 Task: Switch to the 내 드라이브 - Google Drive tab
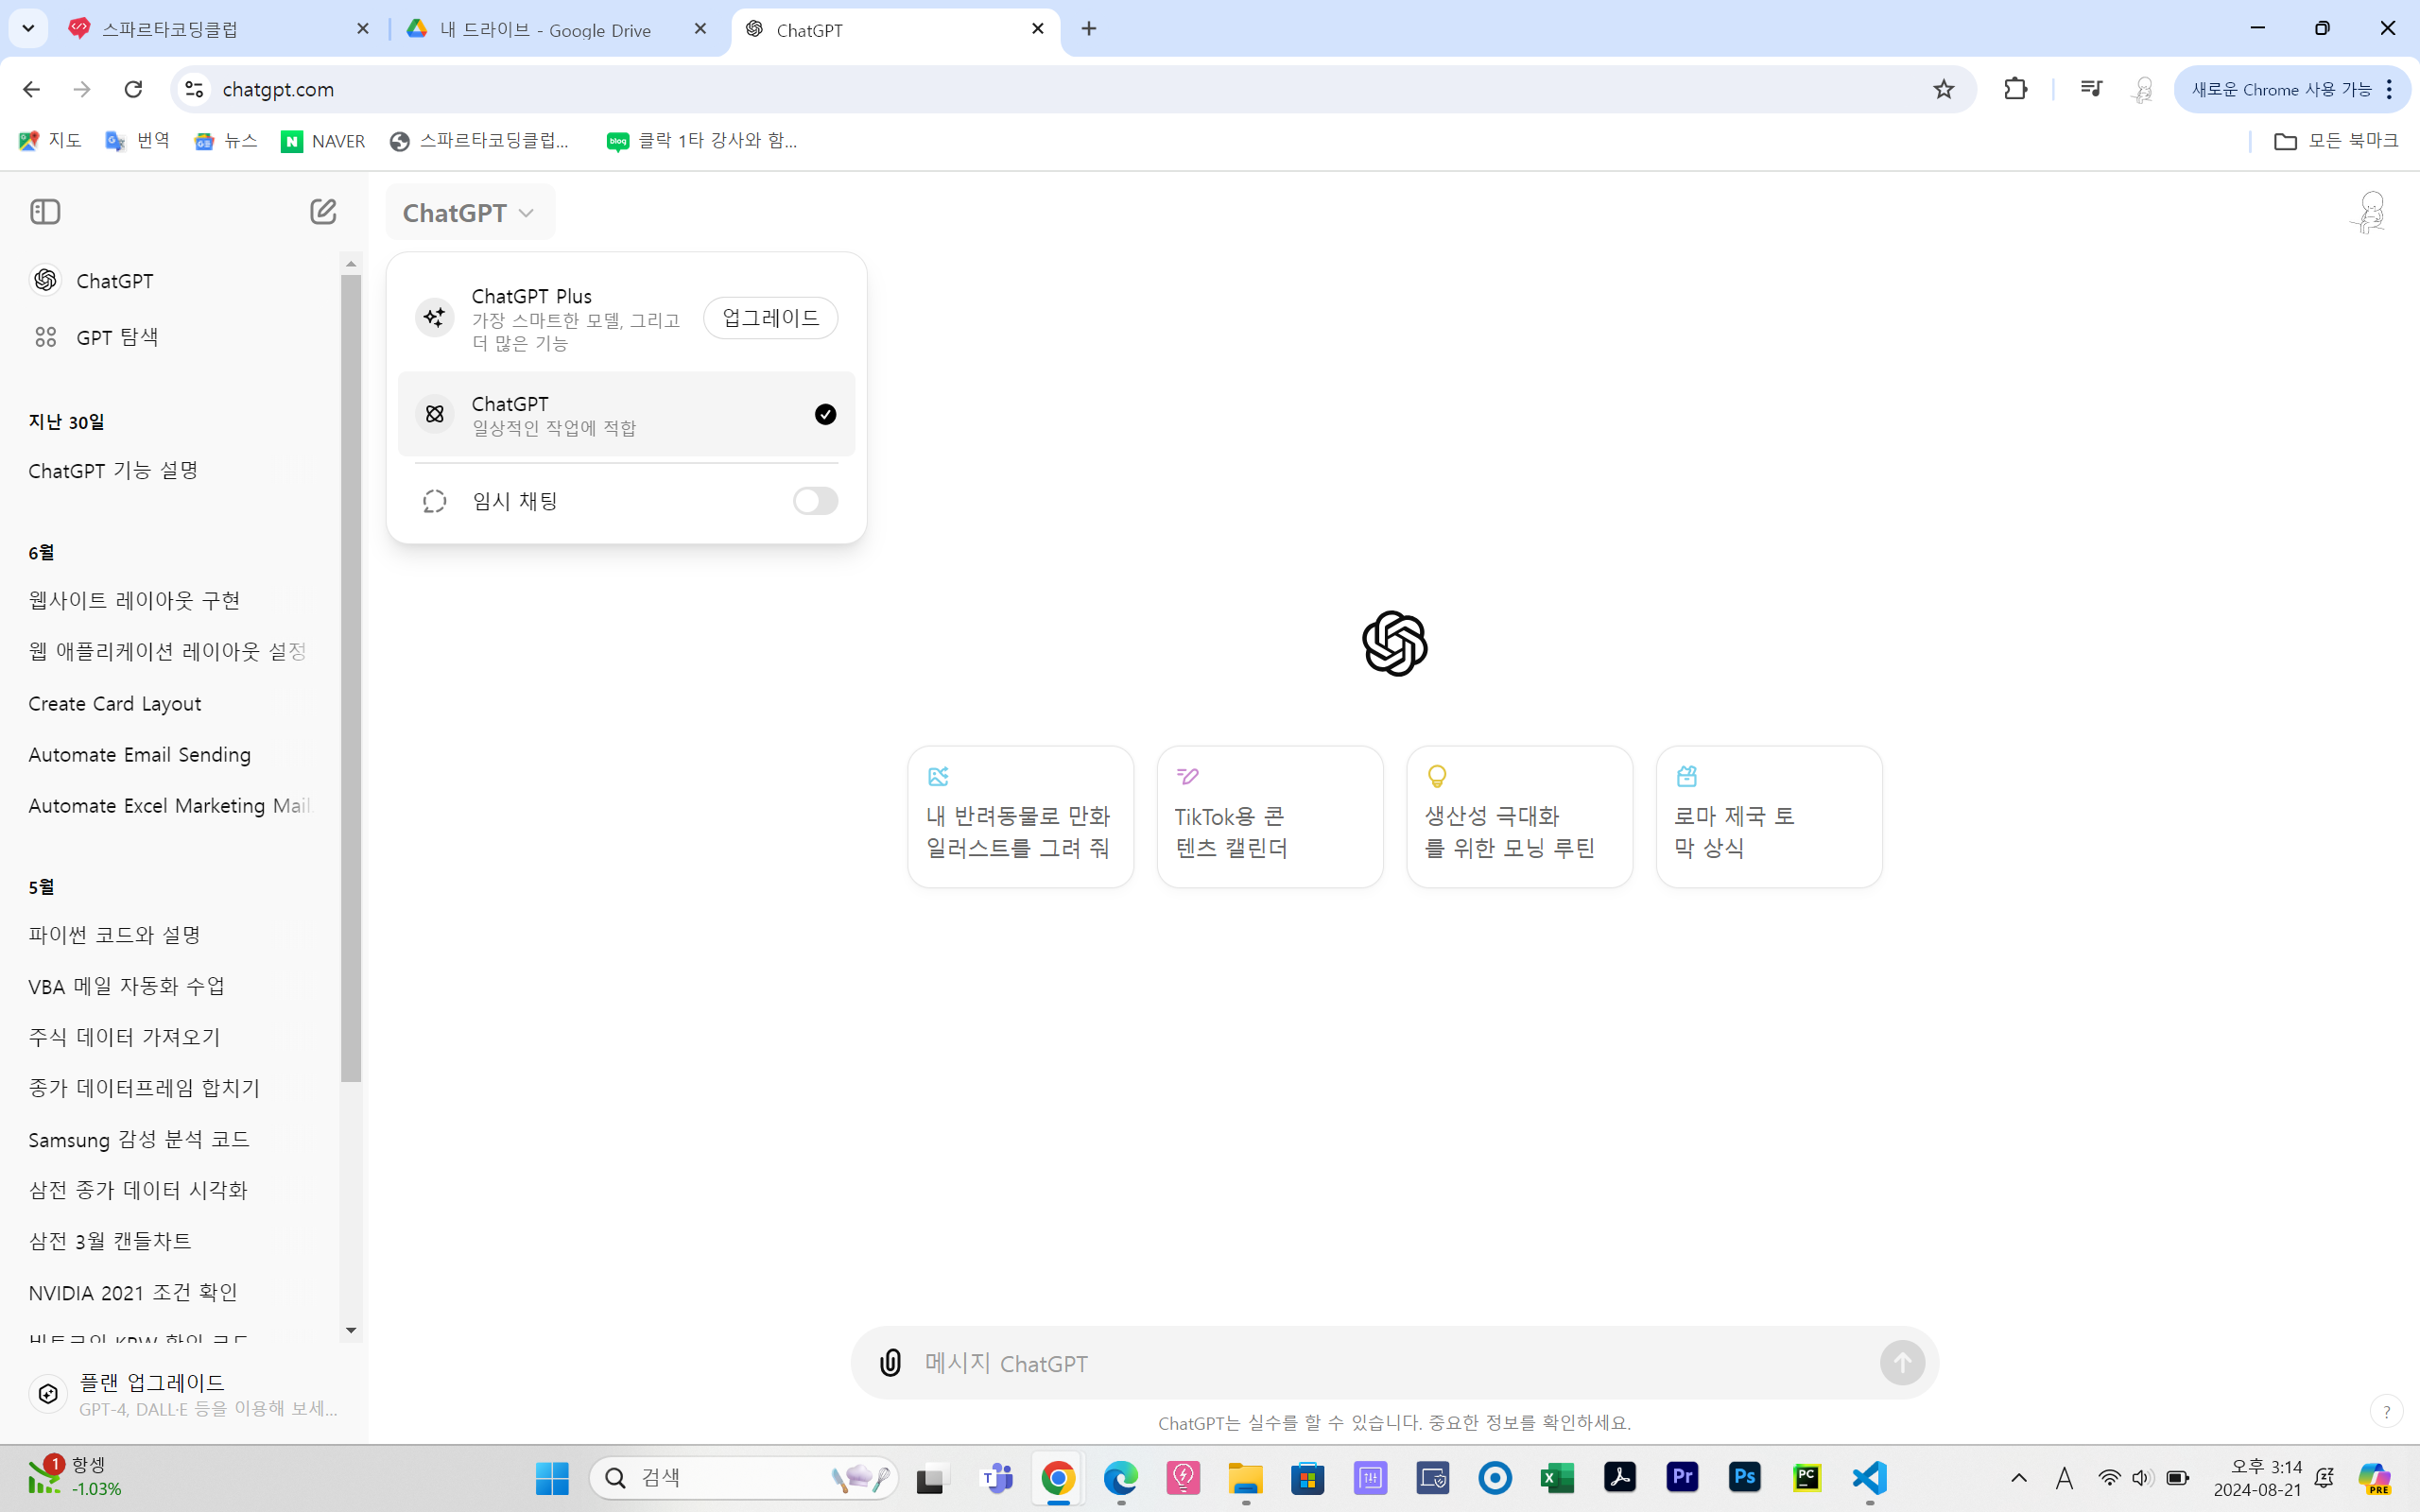558,29
